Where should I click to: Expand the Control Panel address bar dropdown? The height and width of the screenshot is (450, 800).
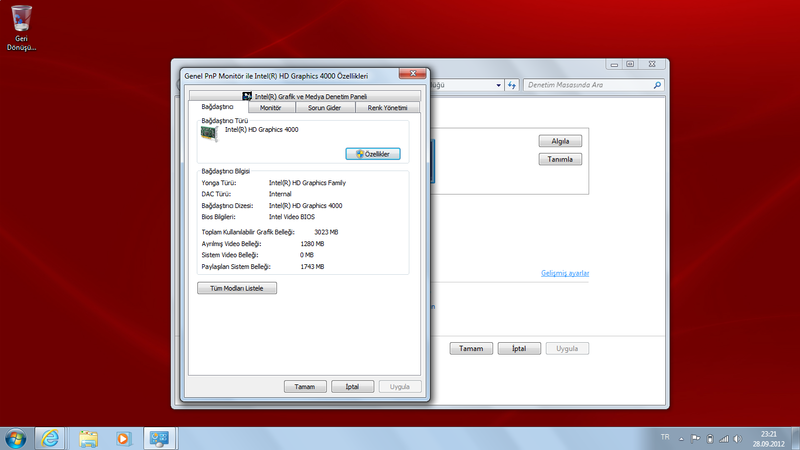click(498, 85)
